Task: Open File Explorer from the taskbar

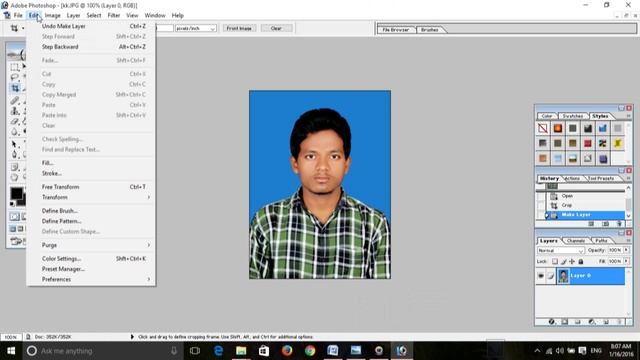Action: point(241,351)
